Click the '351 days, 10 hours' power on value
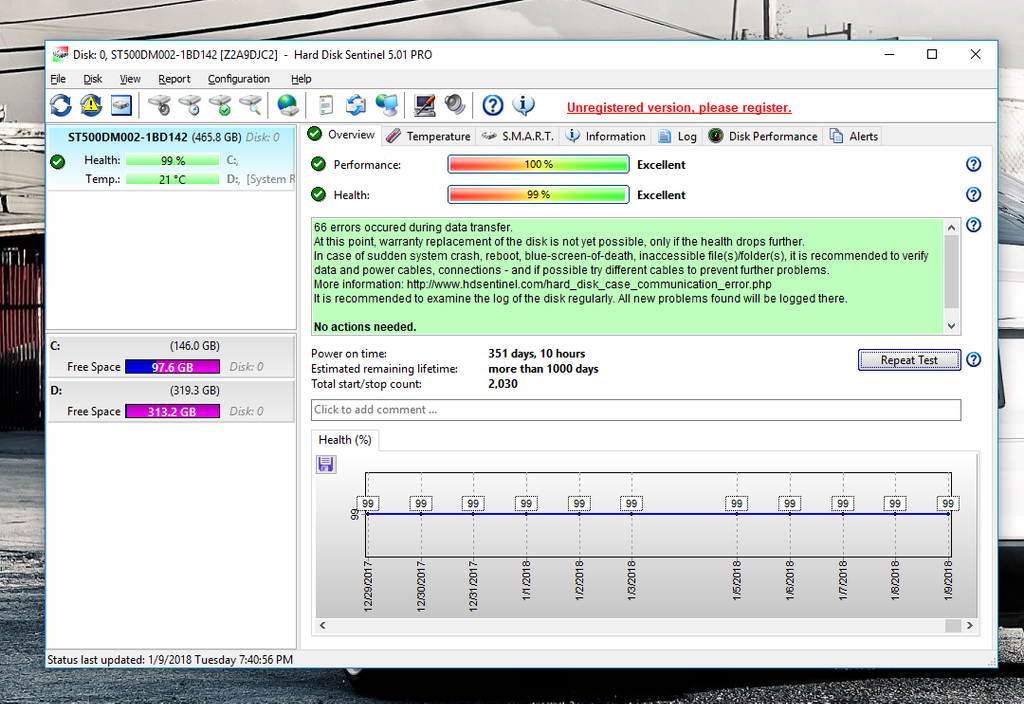 537,354
